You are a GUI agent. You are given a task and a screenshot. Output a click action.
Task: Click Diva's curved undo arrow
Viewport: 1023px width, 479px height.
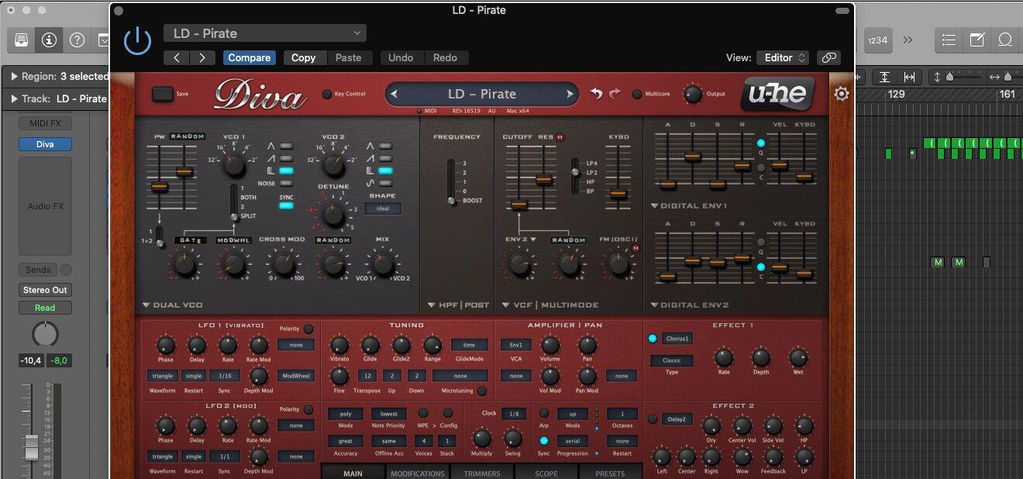tap(596, 94)
